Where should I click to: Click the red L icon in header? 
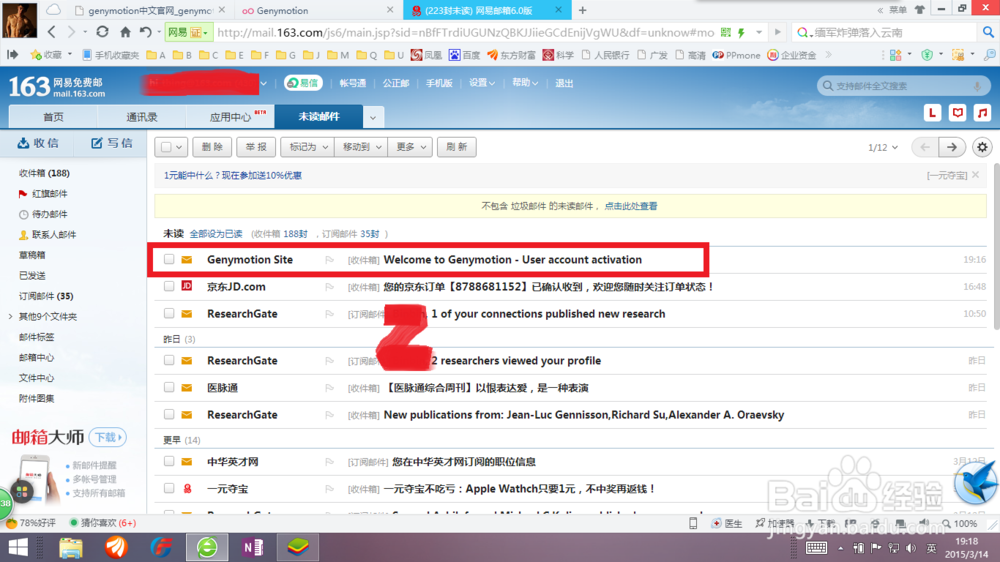click(x=932, y=113)
